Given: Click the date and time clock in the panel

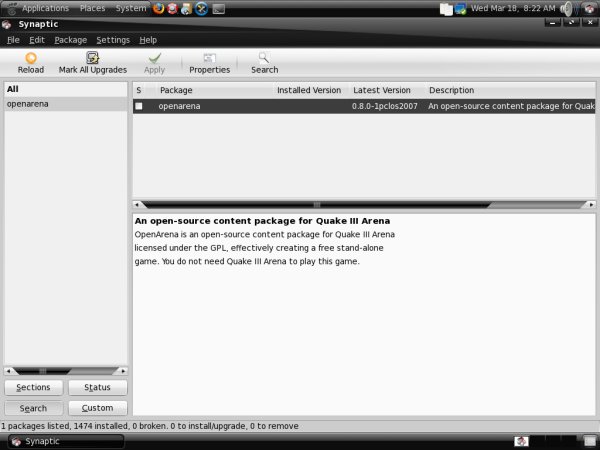Looking at the screenshot, I should coord(513,8).
